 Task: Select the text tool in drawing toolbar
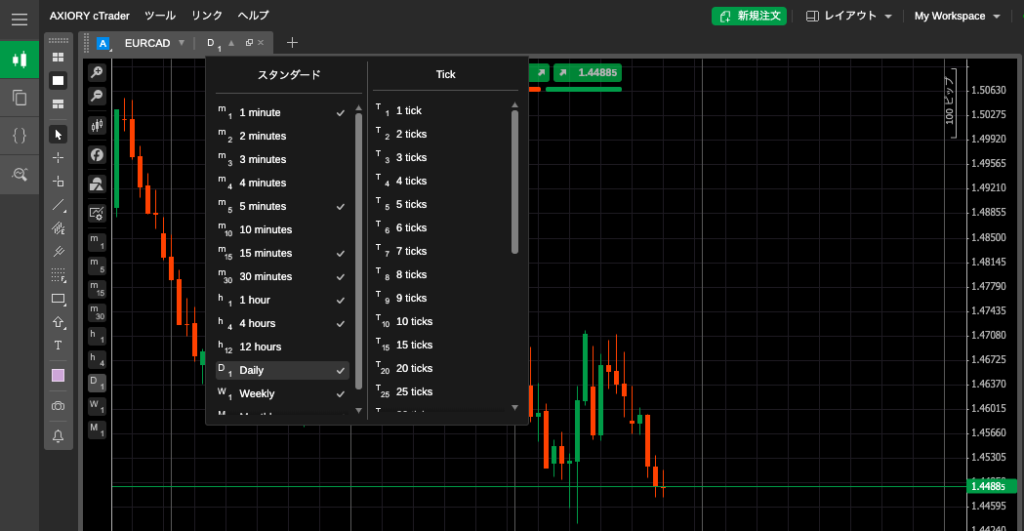[58, 345]
